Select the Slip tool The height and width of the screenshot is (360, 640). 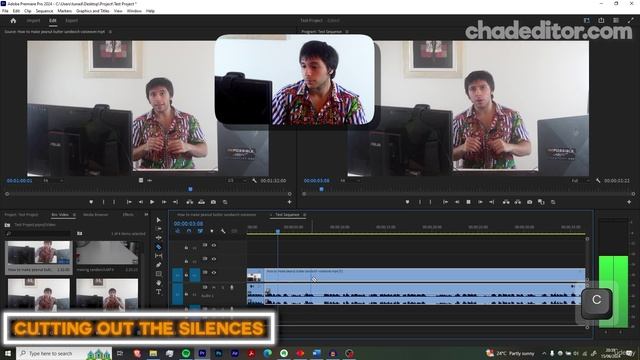(x=158, y=256)
